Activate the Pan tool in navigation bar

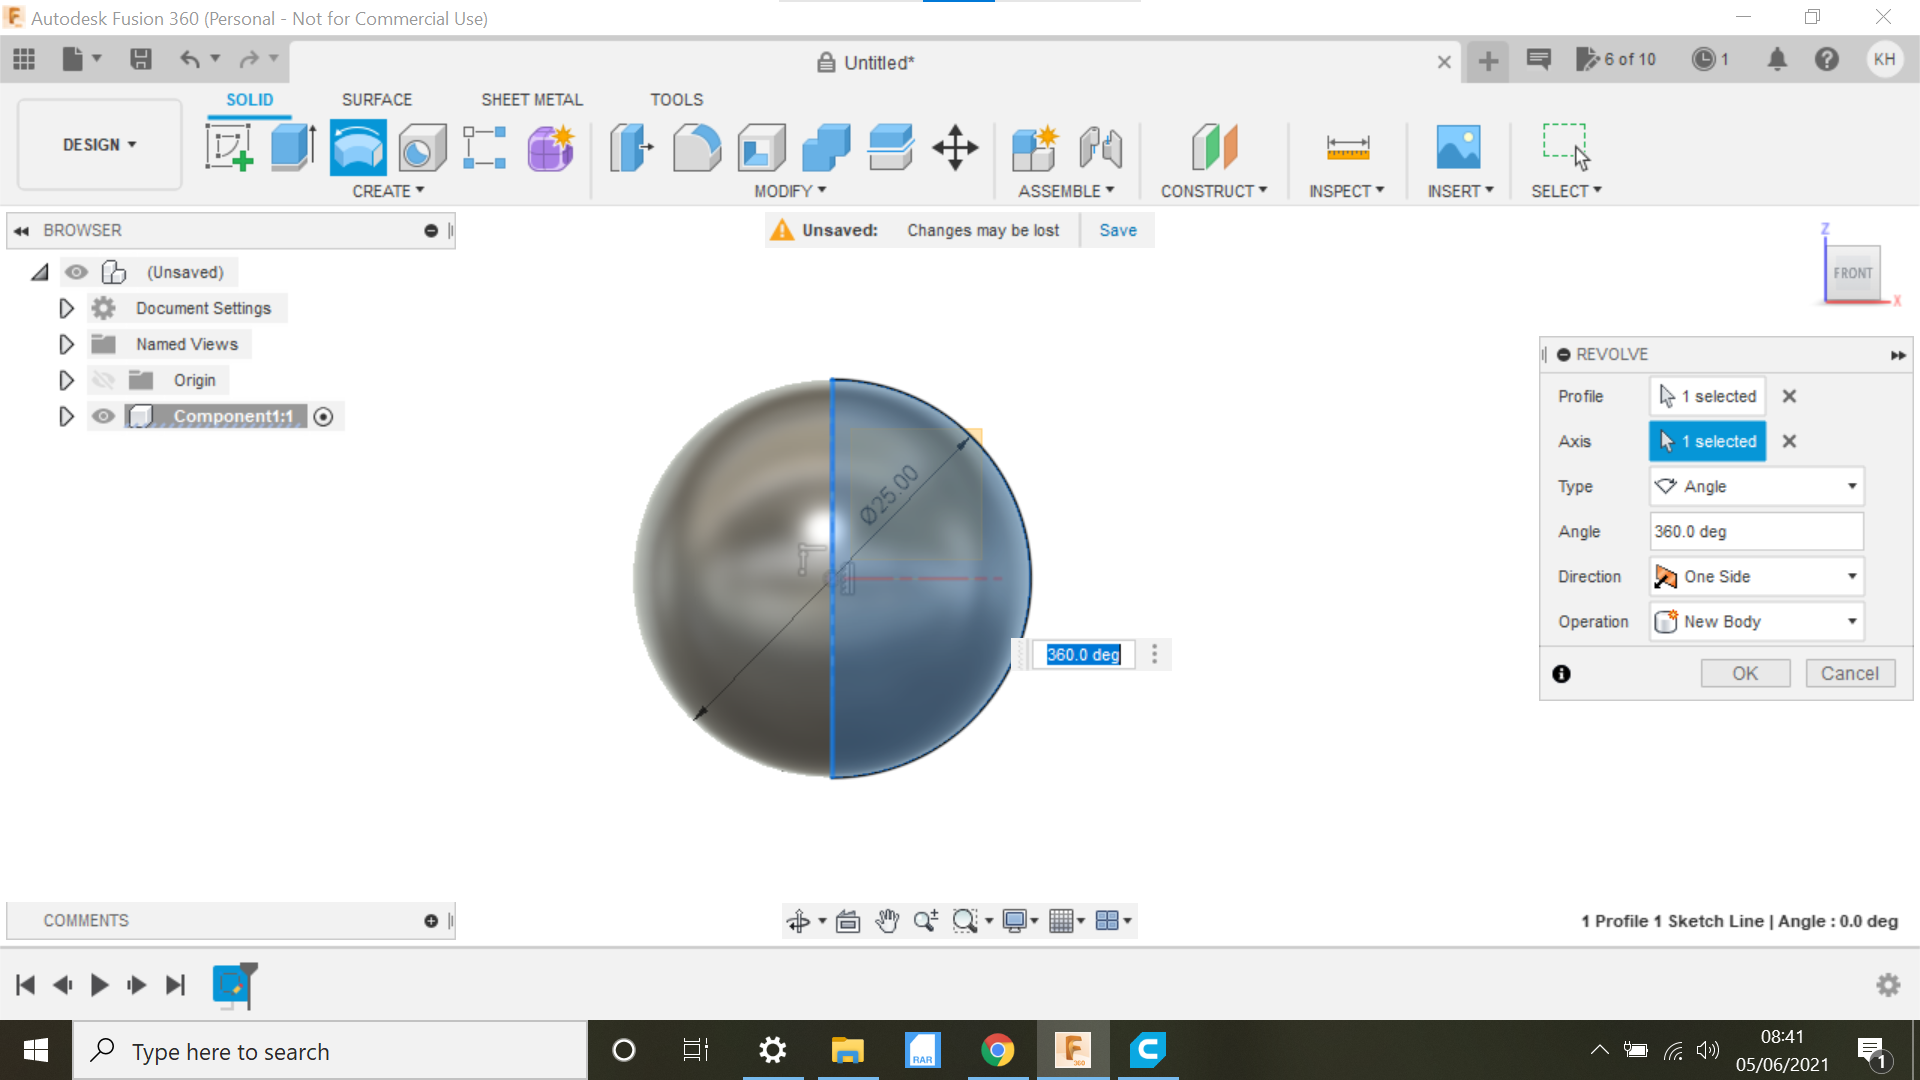tap(887, 920)
